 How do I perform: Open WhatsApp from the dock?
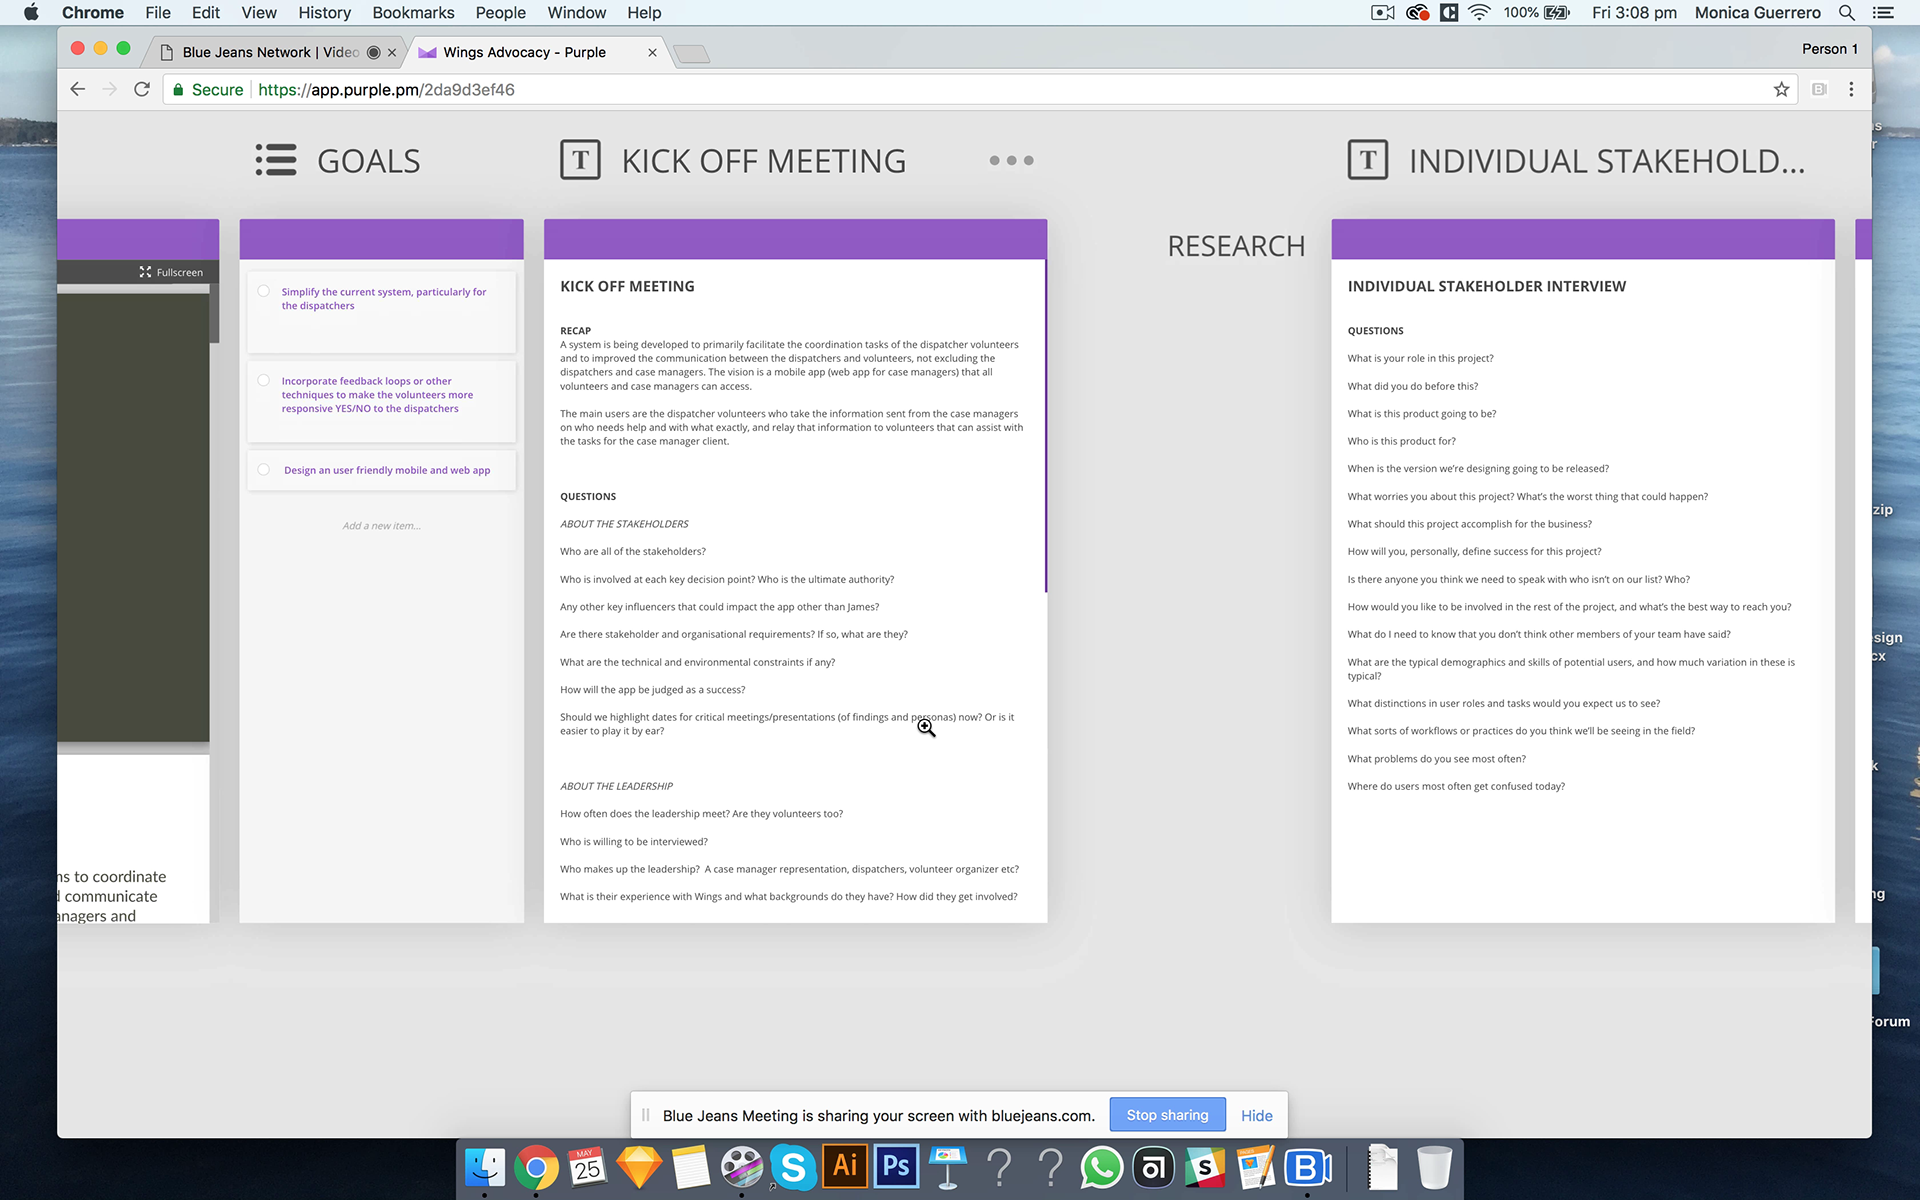click(1102, 1167)
